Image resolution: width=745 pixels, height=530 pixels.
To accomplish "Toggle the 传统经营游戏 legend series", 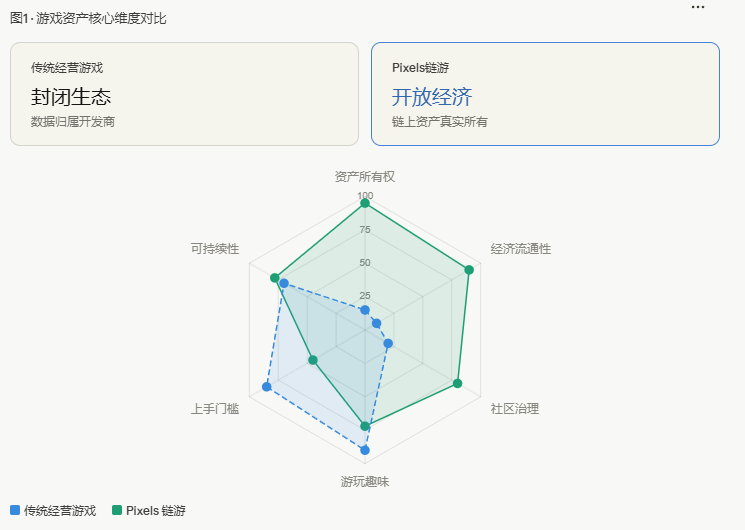I will (53, 511).
